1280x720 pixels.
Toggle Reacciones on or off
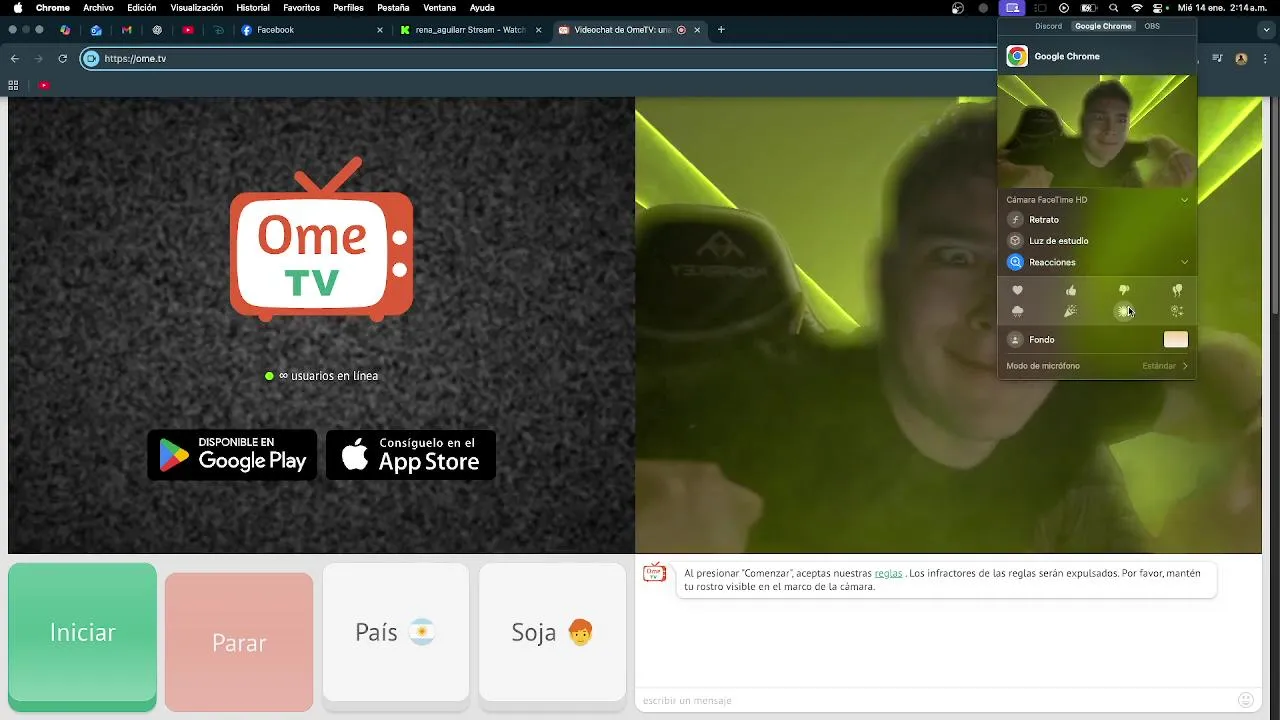tap(1015, 262)
